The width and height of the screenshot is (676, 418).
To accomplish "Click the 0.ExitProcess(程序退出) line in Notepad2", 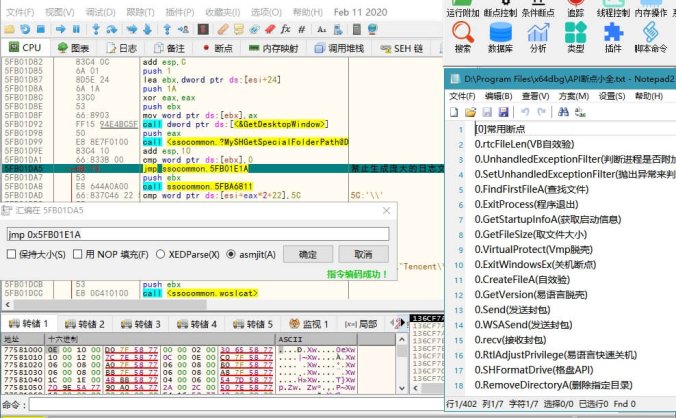I will [x=526, y=204].
